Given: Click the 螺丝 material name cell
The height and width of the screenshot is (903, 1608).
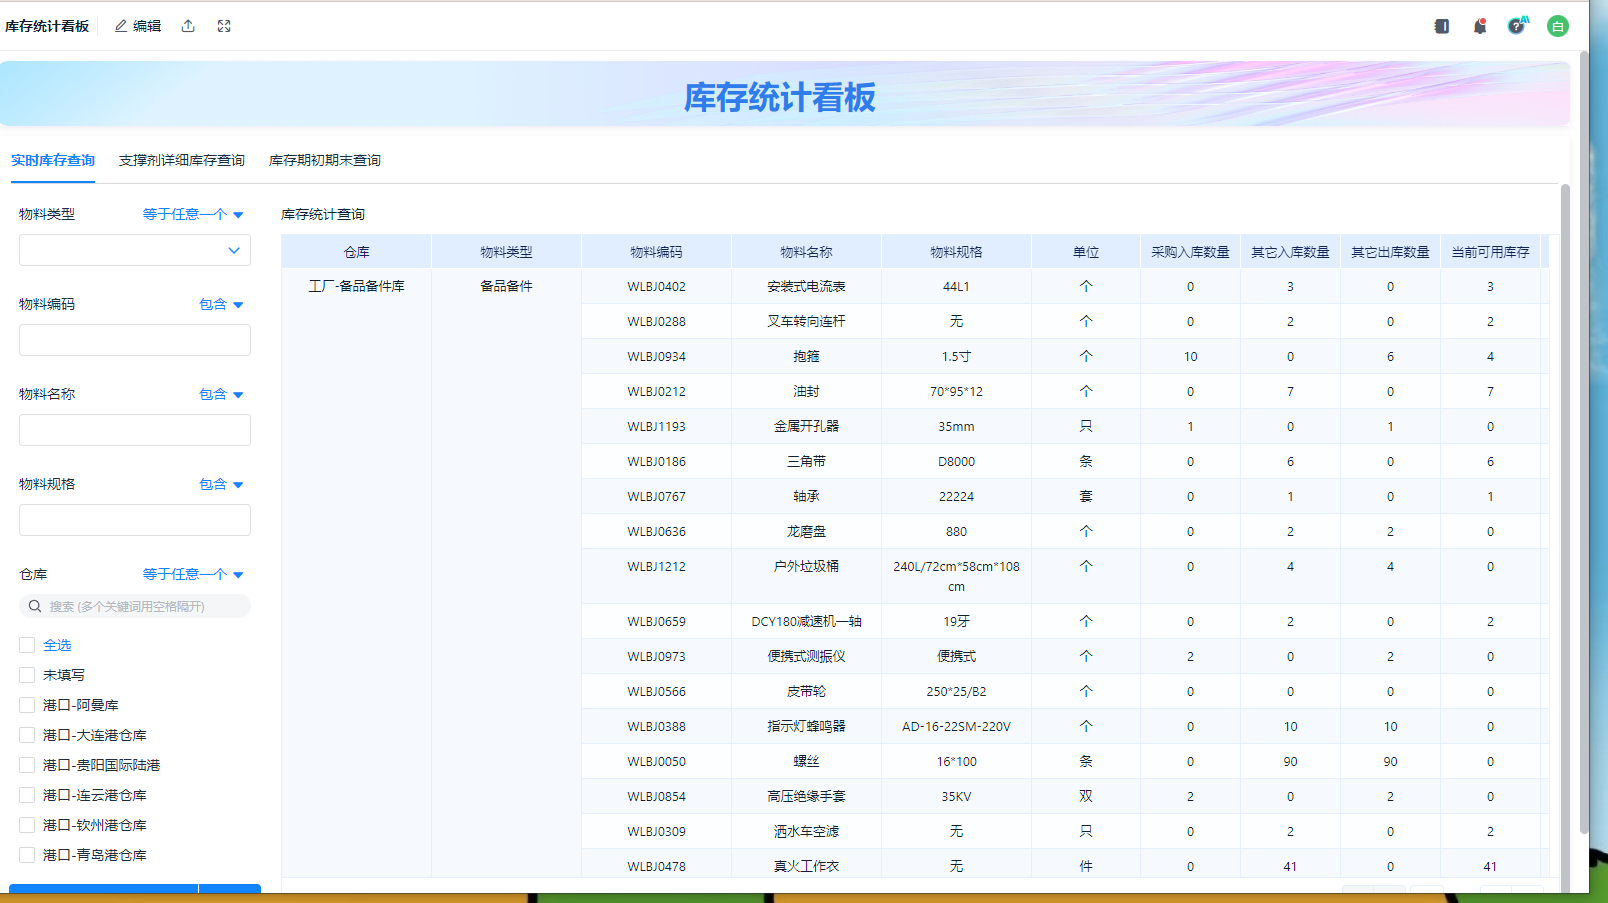Looking at the screenshot, I should [807, 761].
